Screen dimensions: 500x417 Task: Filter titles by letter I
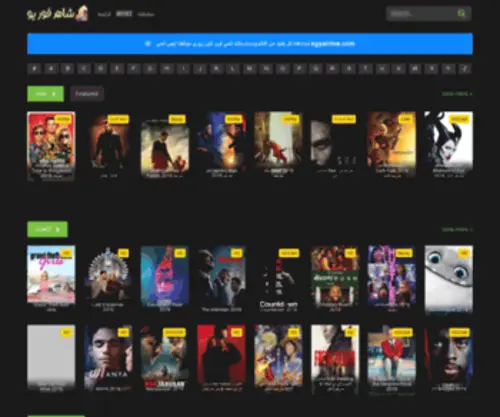coord(183,69)
